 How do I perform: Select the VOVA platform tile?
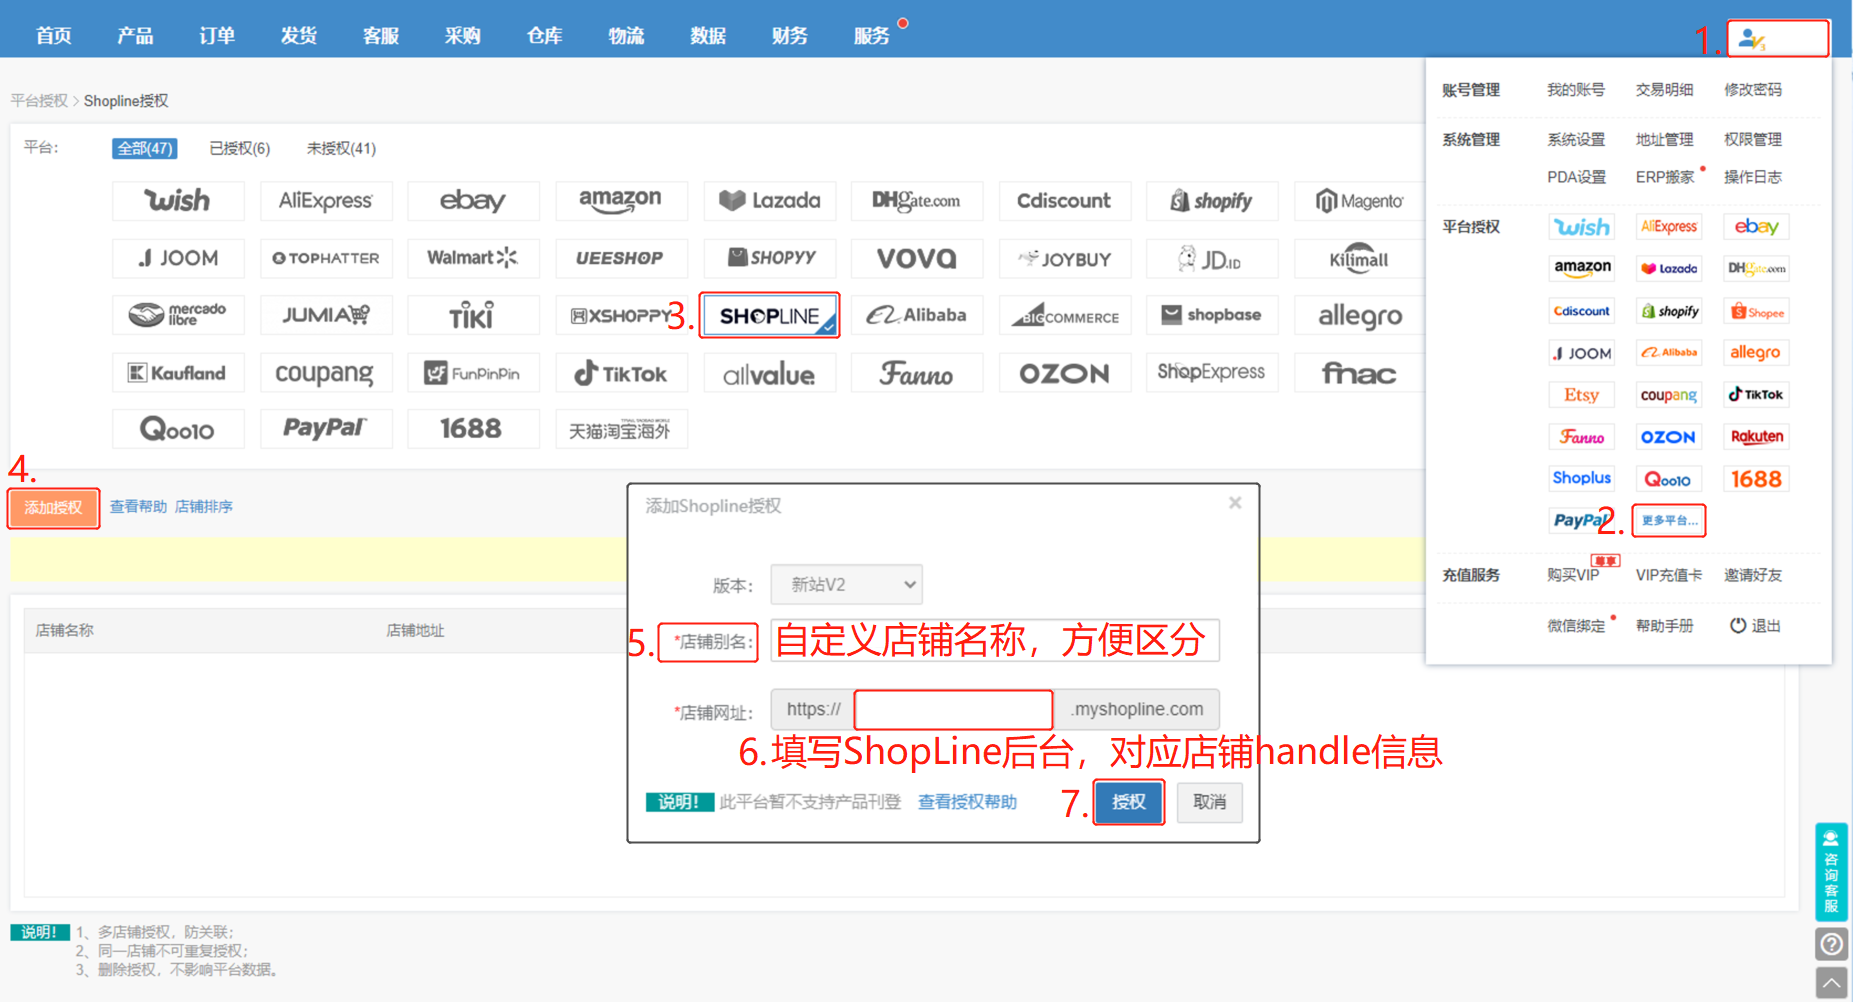[917, 258]
